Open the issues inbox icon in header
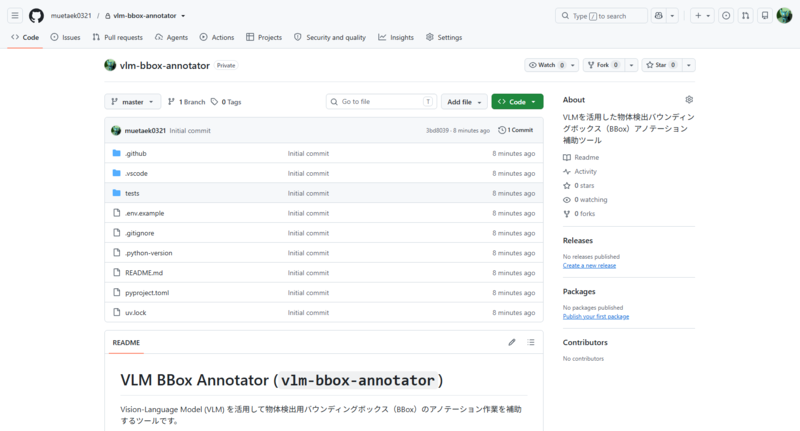This screenshot has width=800, height=431. (x=726, y=16)
